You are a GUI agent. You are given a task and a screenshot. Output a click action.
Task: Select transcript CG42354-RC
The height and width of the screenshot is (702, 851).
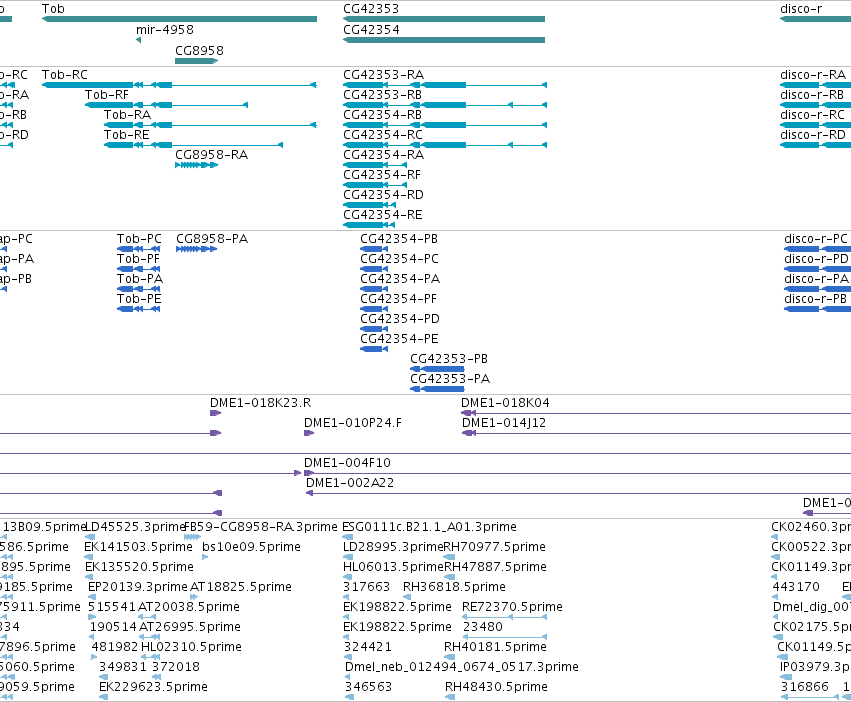pos(383,135)
